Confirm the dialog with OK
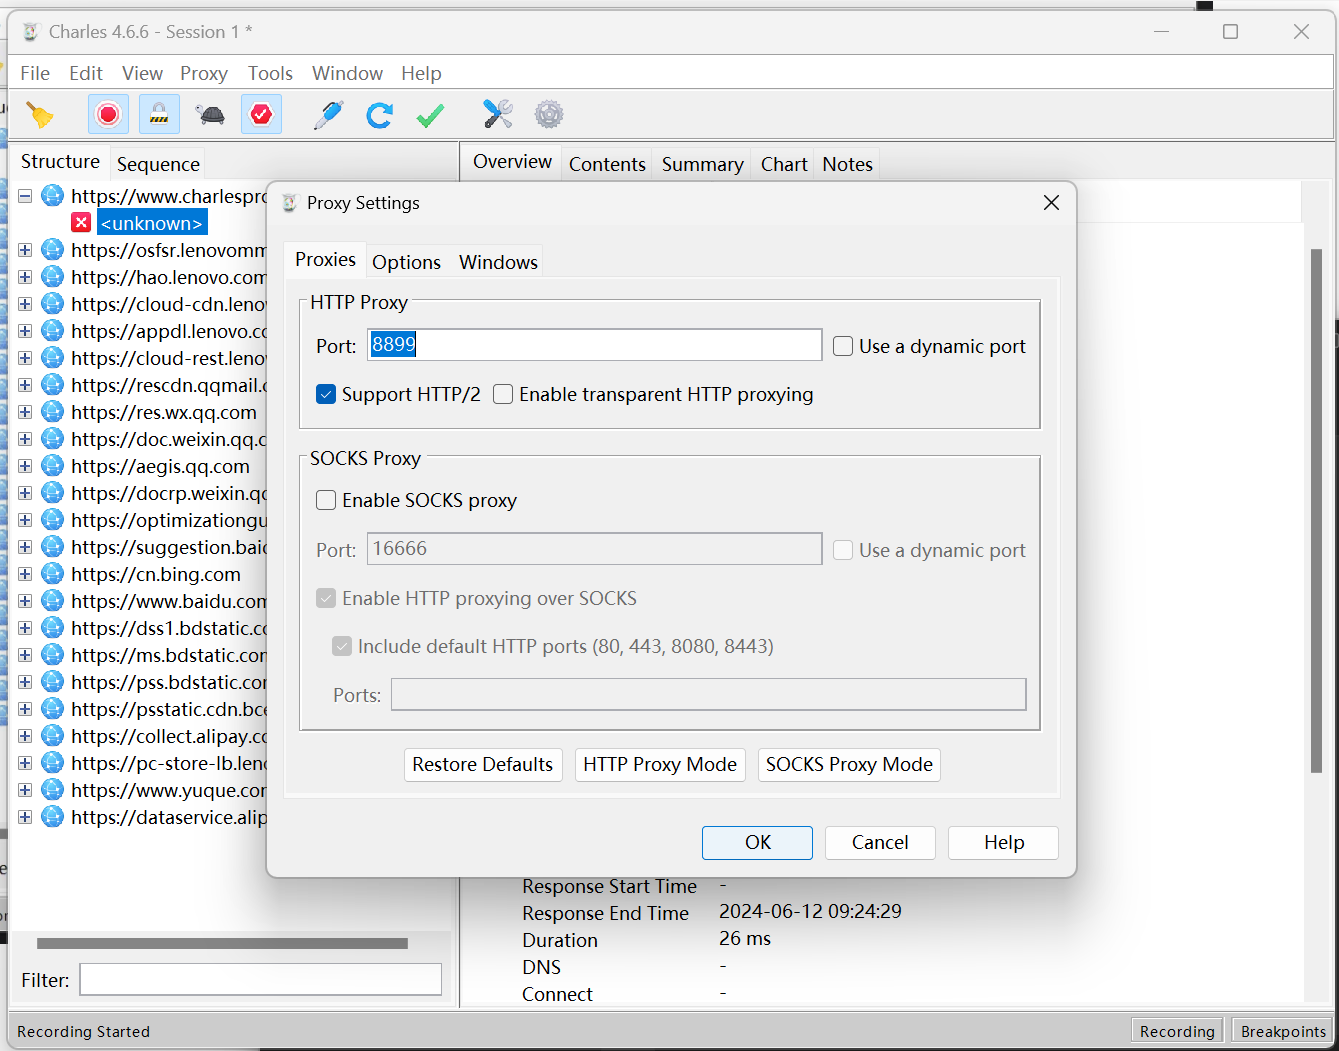This screenshot has height=1051, width=1339. [x=757, y=843]
